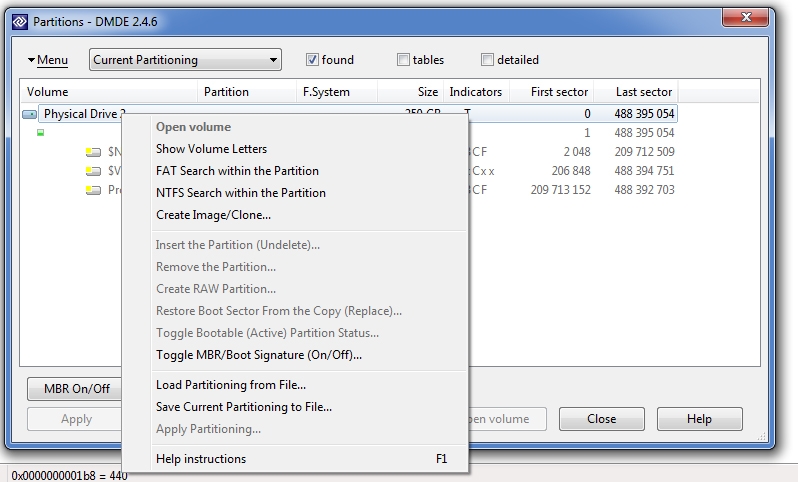
Task: Click first sector value 2 048
Action: coord(577,152)
